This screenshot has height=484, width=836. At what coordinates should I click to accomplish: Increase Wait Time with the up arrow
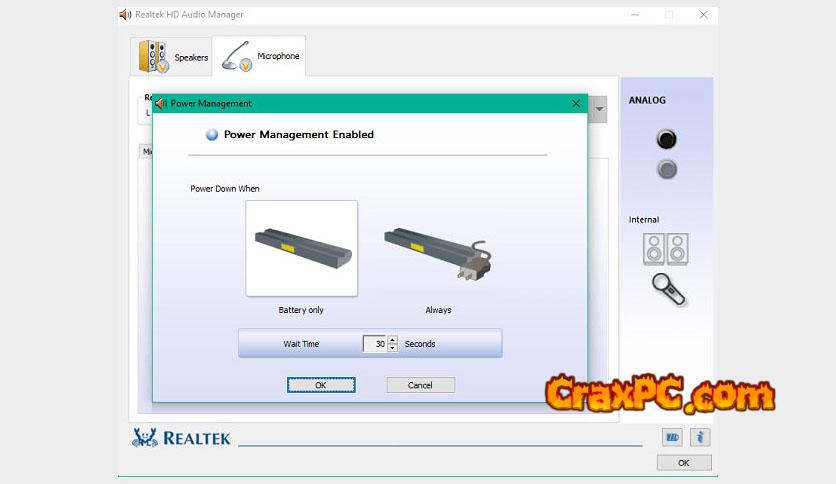(x=392, y=340)
